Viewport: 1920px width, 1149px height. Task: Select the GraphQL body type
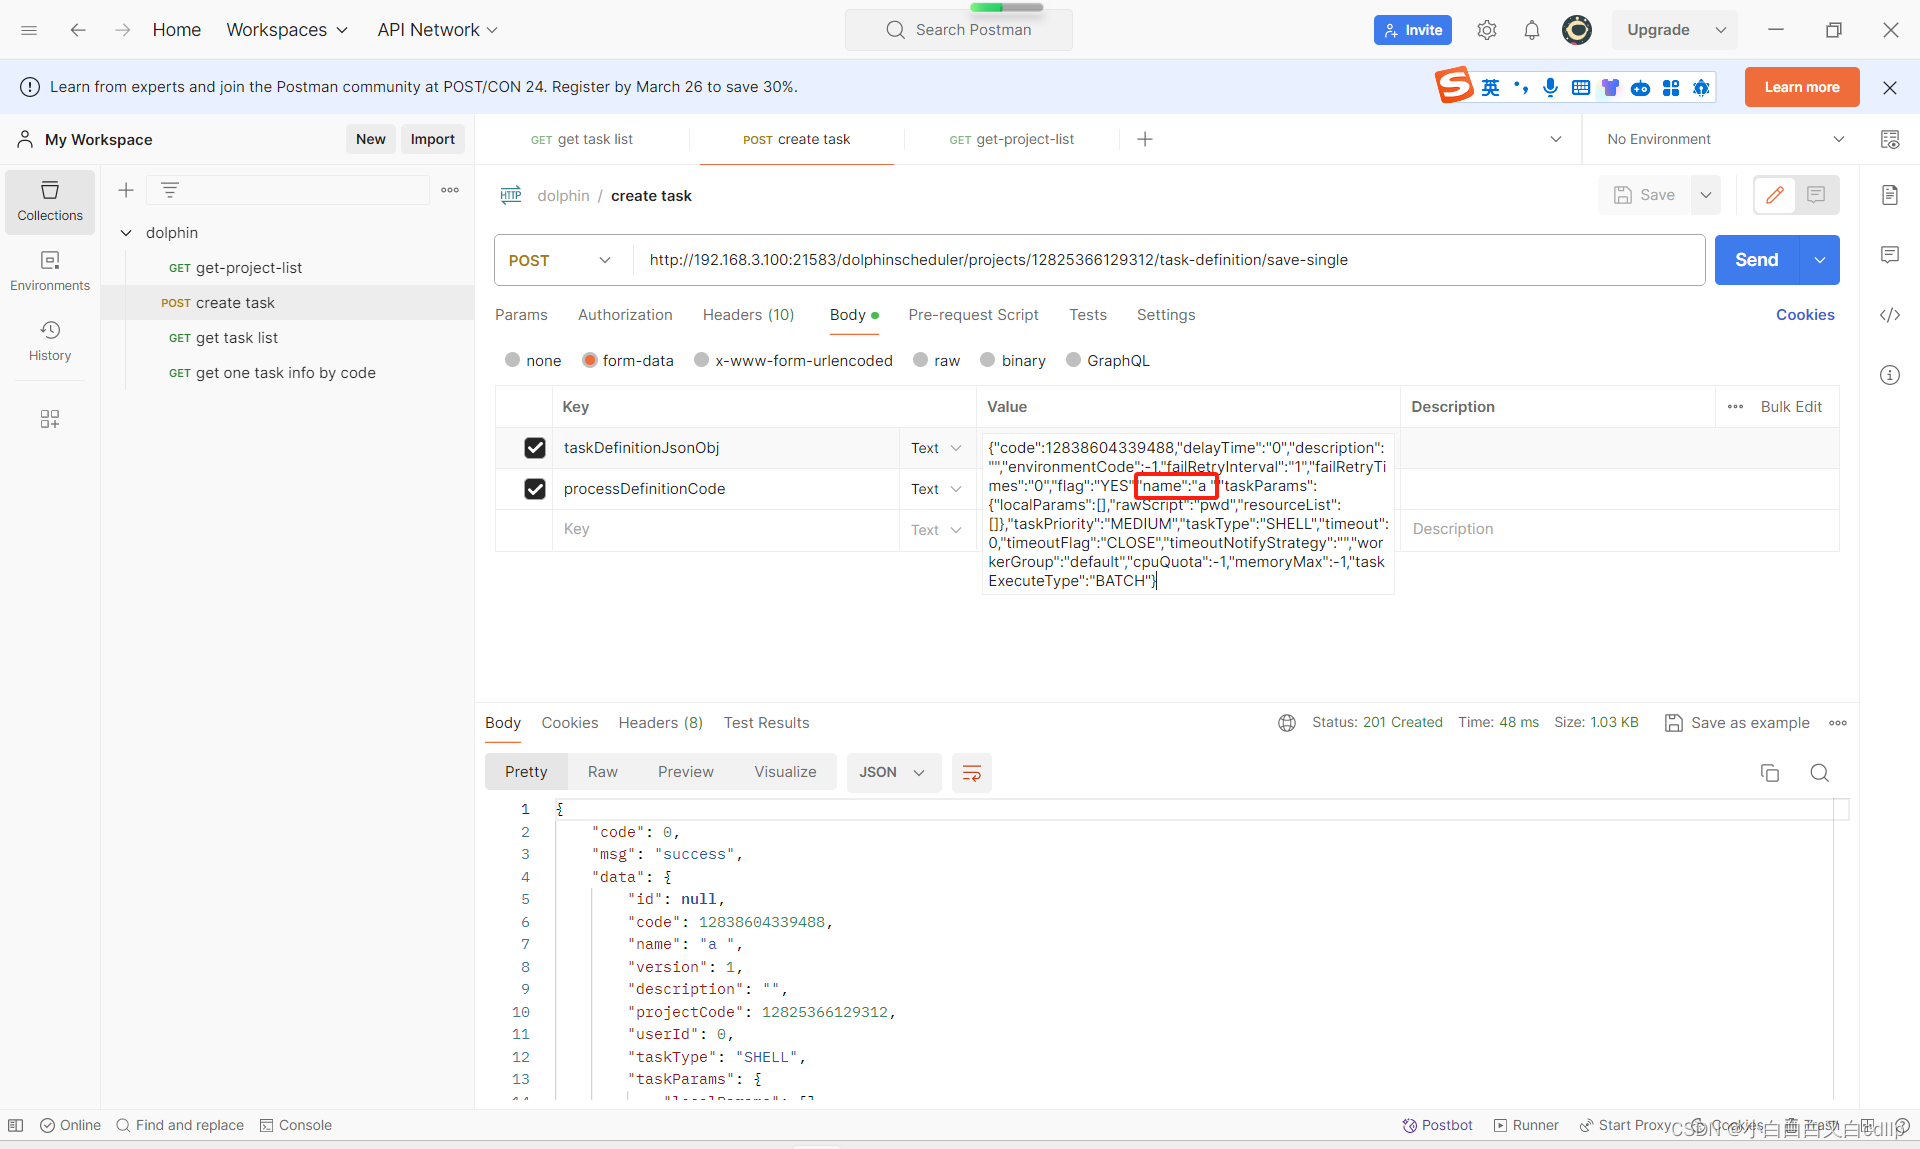click(1073, 360)
